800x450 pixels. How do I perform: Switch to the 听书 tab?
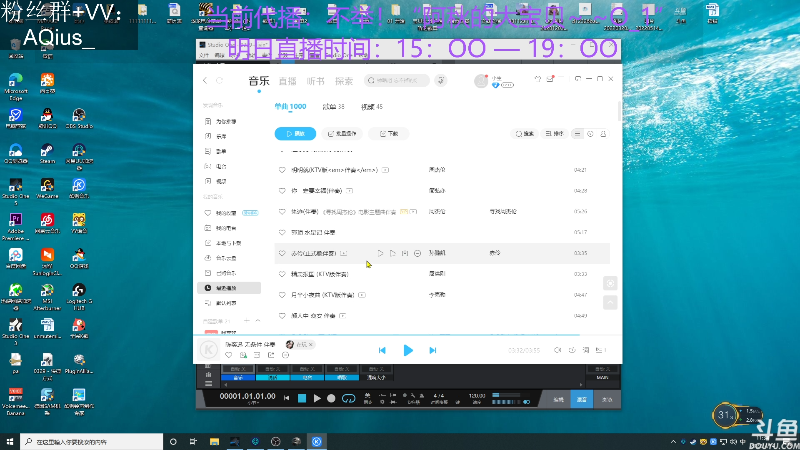tap(315, 81)
